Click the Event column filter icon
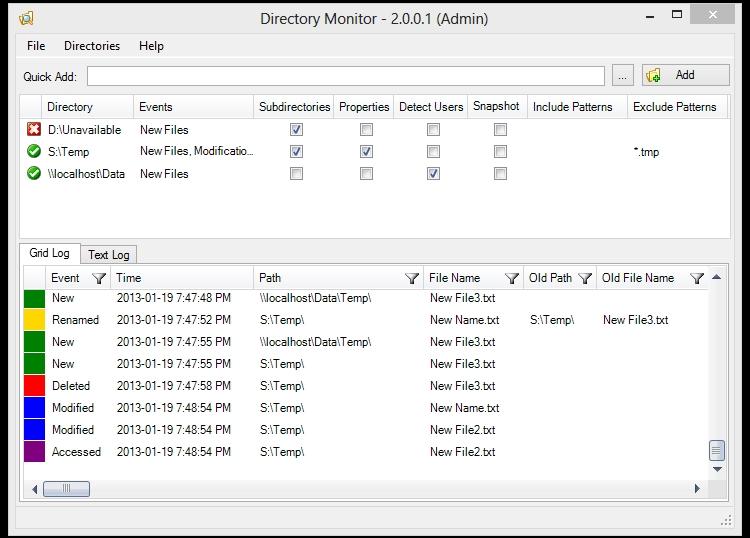The image size is (750, 538). point(99,278)
